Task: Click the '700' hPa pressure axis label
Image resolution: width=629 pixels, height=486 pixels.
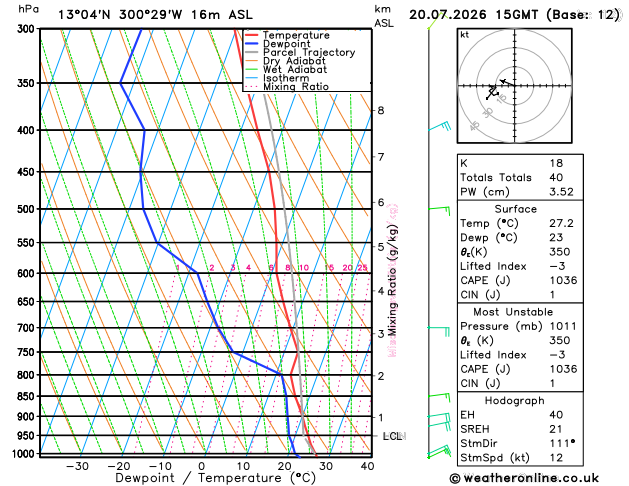Action: click(28, 328)
